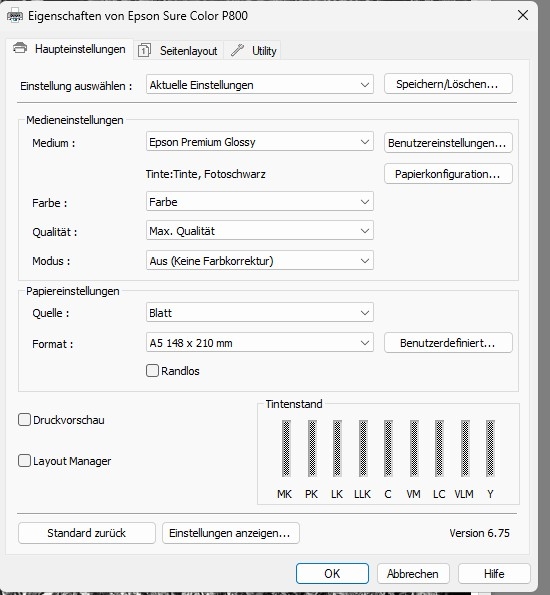Confirm with the OK button
Screen dimensions: 550x595
pyautogui.click(x=332, y=573)
